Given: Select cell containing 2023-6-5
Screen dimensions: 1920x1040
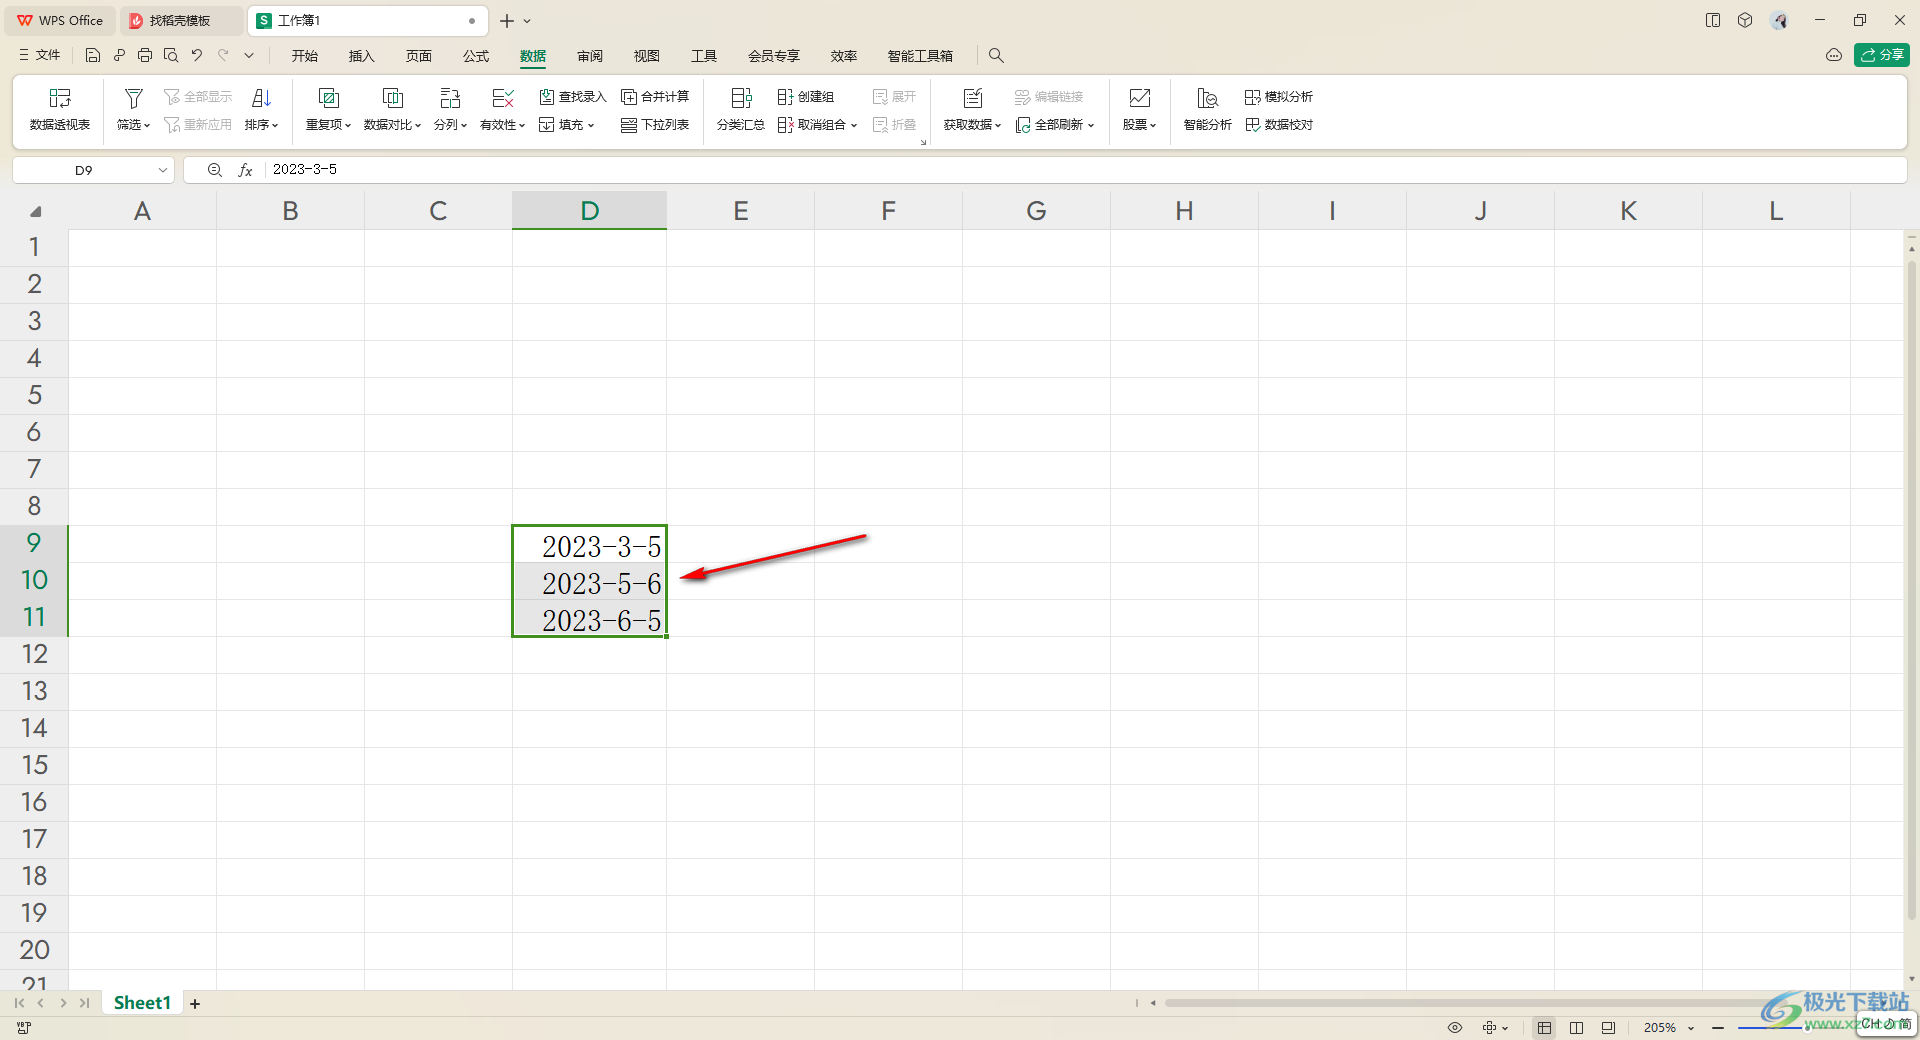Looking at the screenshot, I should 590,618.
